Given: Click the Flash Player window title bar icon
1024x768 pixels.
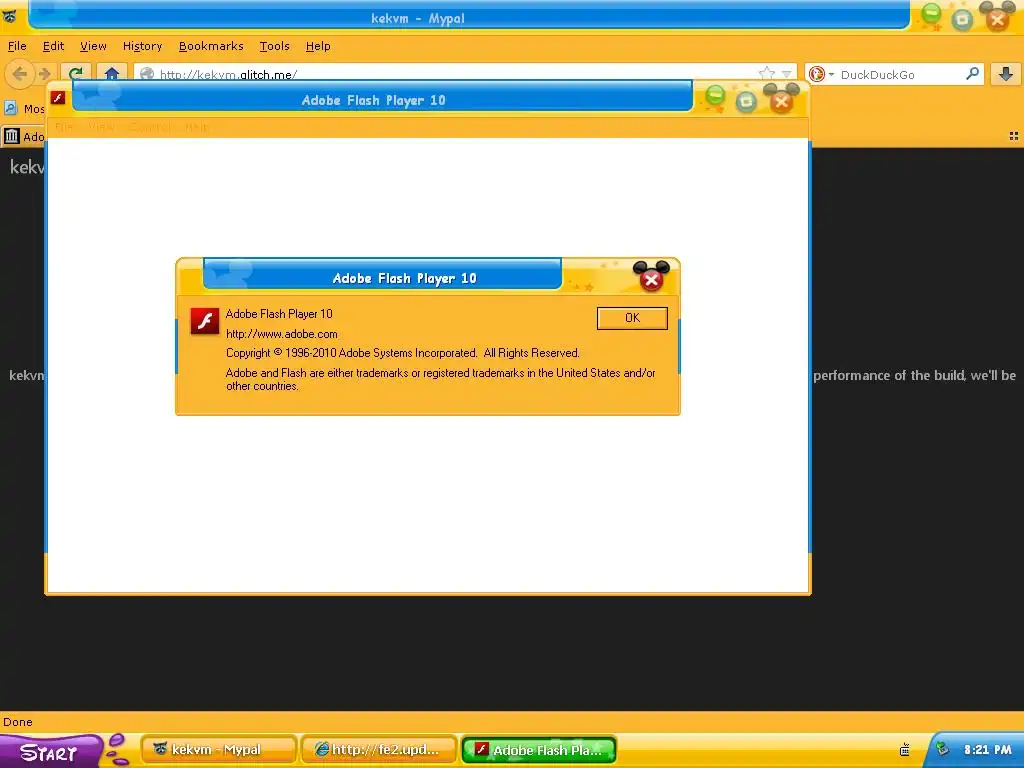Looking at the screenshot, I should [58, 98].
